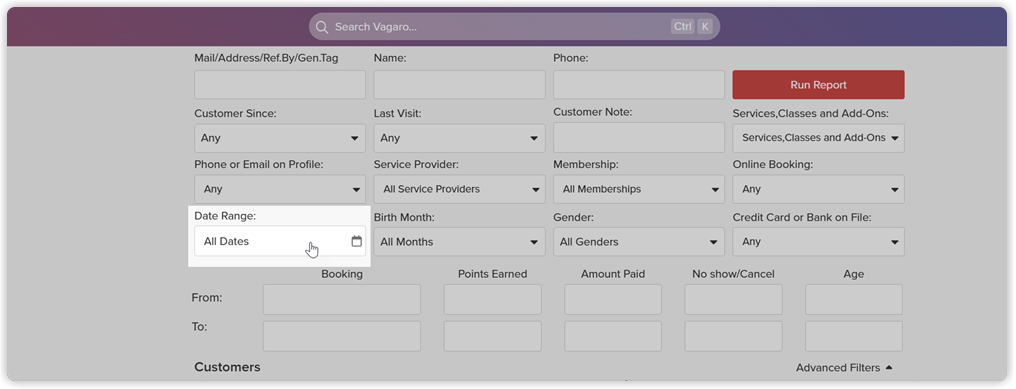Open Phone or Email on Profile dropdown
Viewport: 1016px width, 389px height.
(280, 189)
